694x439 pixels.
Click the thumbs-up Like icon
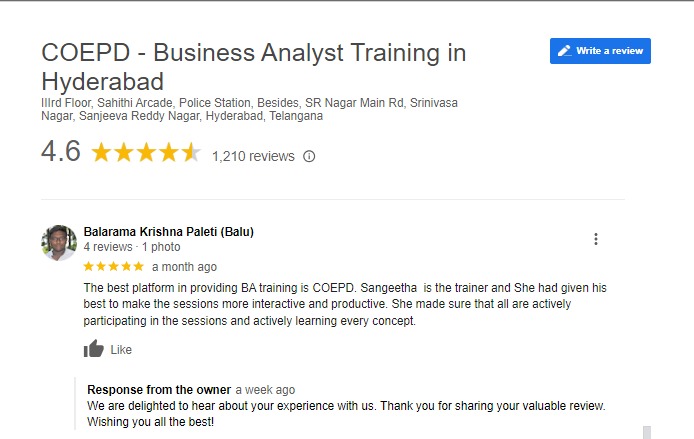[x=94, y=349]
